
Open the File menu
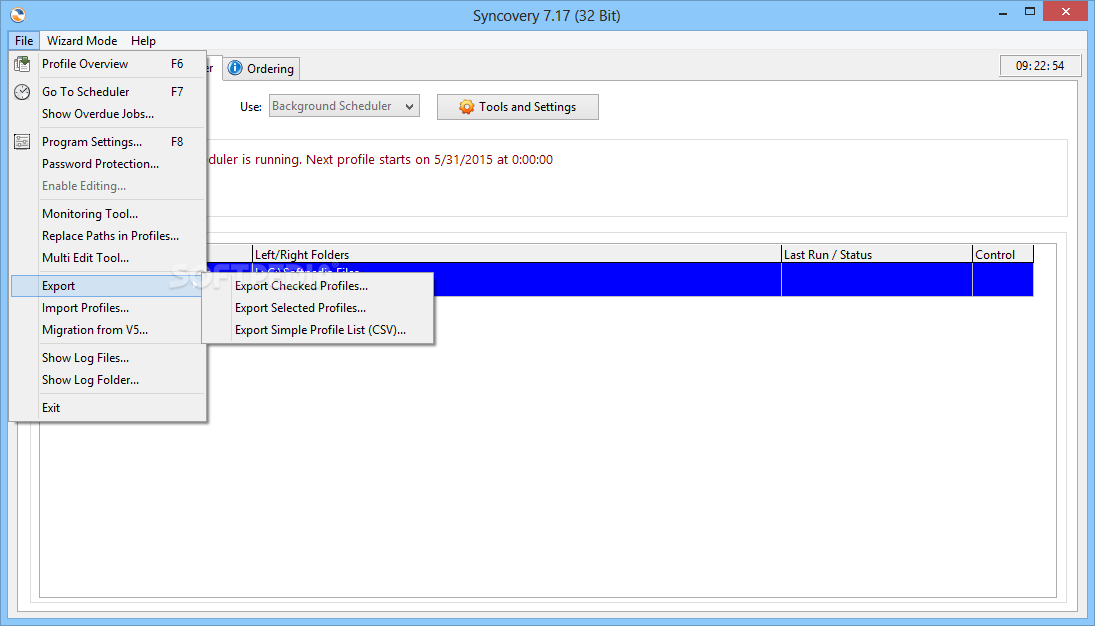[x=24, y=41]
